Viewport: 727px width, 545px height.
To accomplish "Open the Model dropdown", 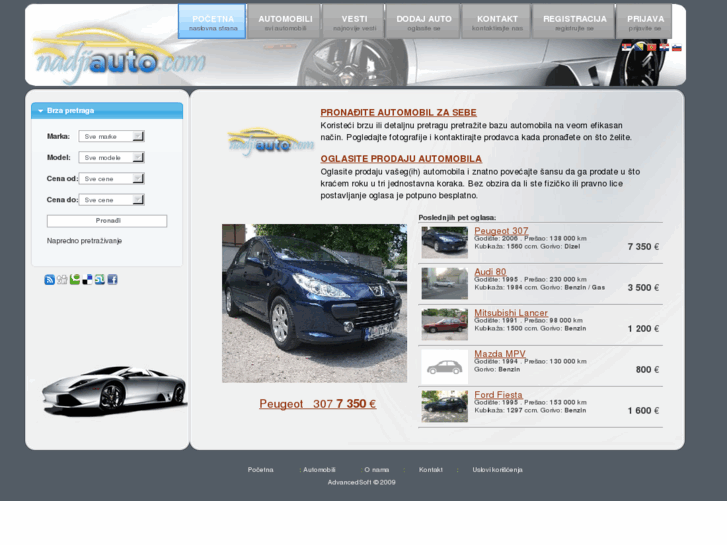I will point(112,157).
